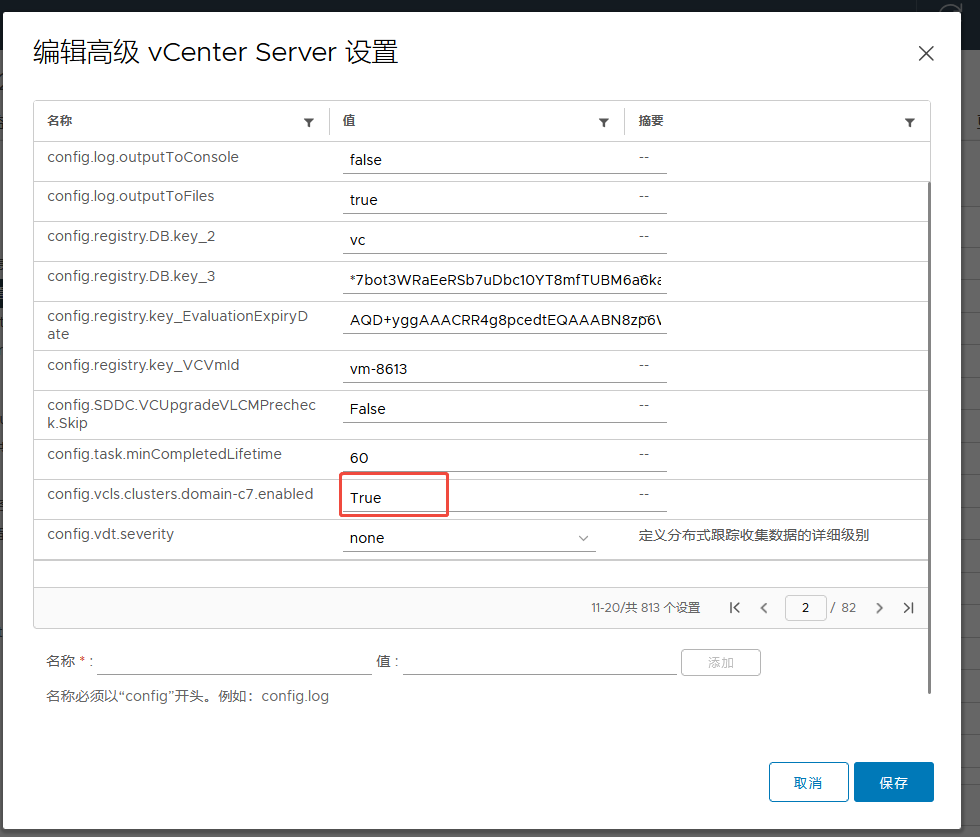Jump to the last settings page
Screen dimensions: 980x837
coord(908,608)
